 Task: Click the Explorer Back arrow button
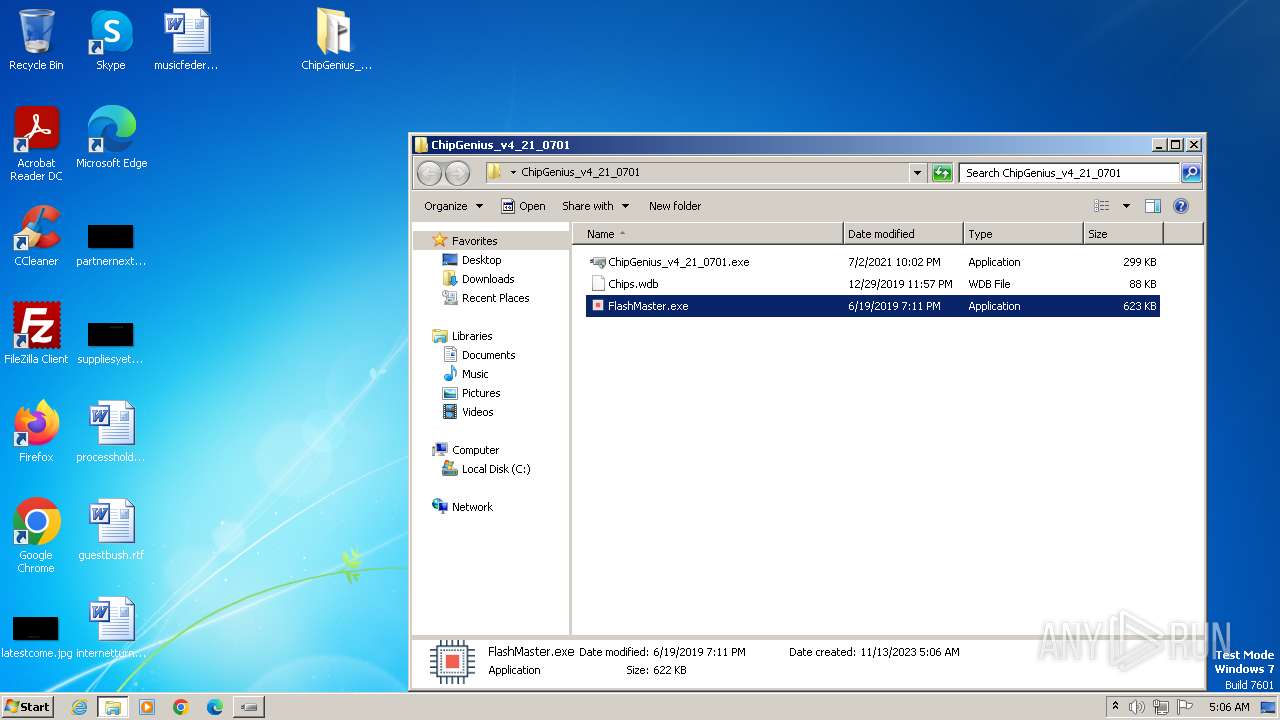429,173
